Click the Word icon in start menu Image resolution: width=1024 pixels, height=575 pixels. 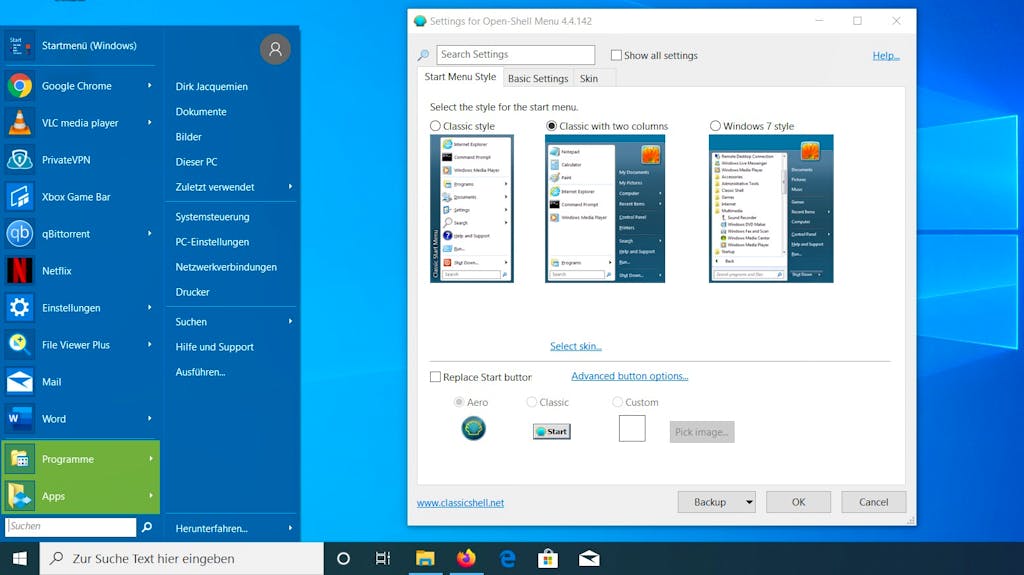coord(20,419)
